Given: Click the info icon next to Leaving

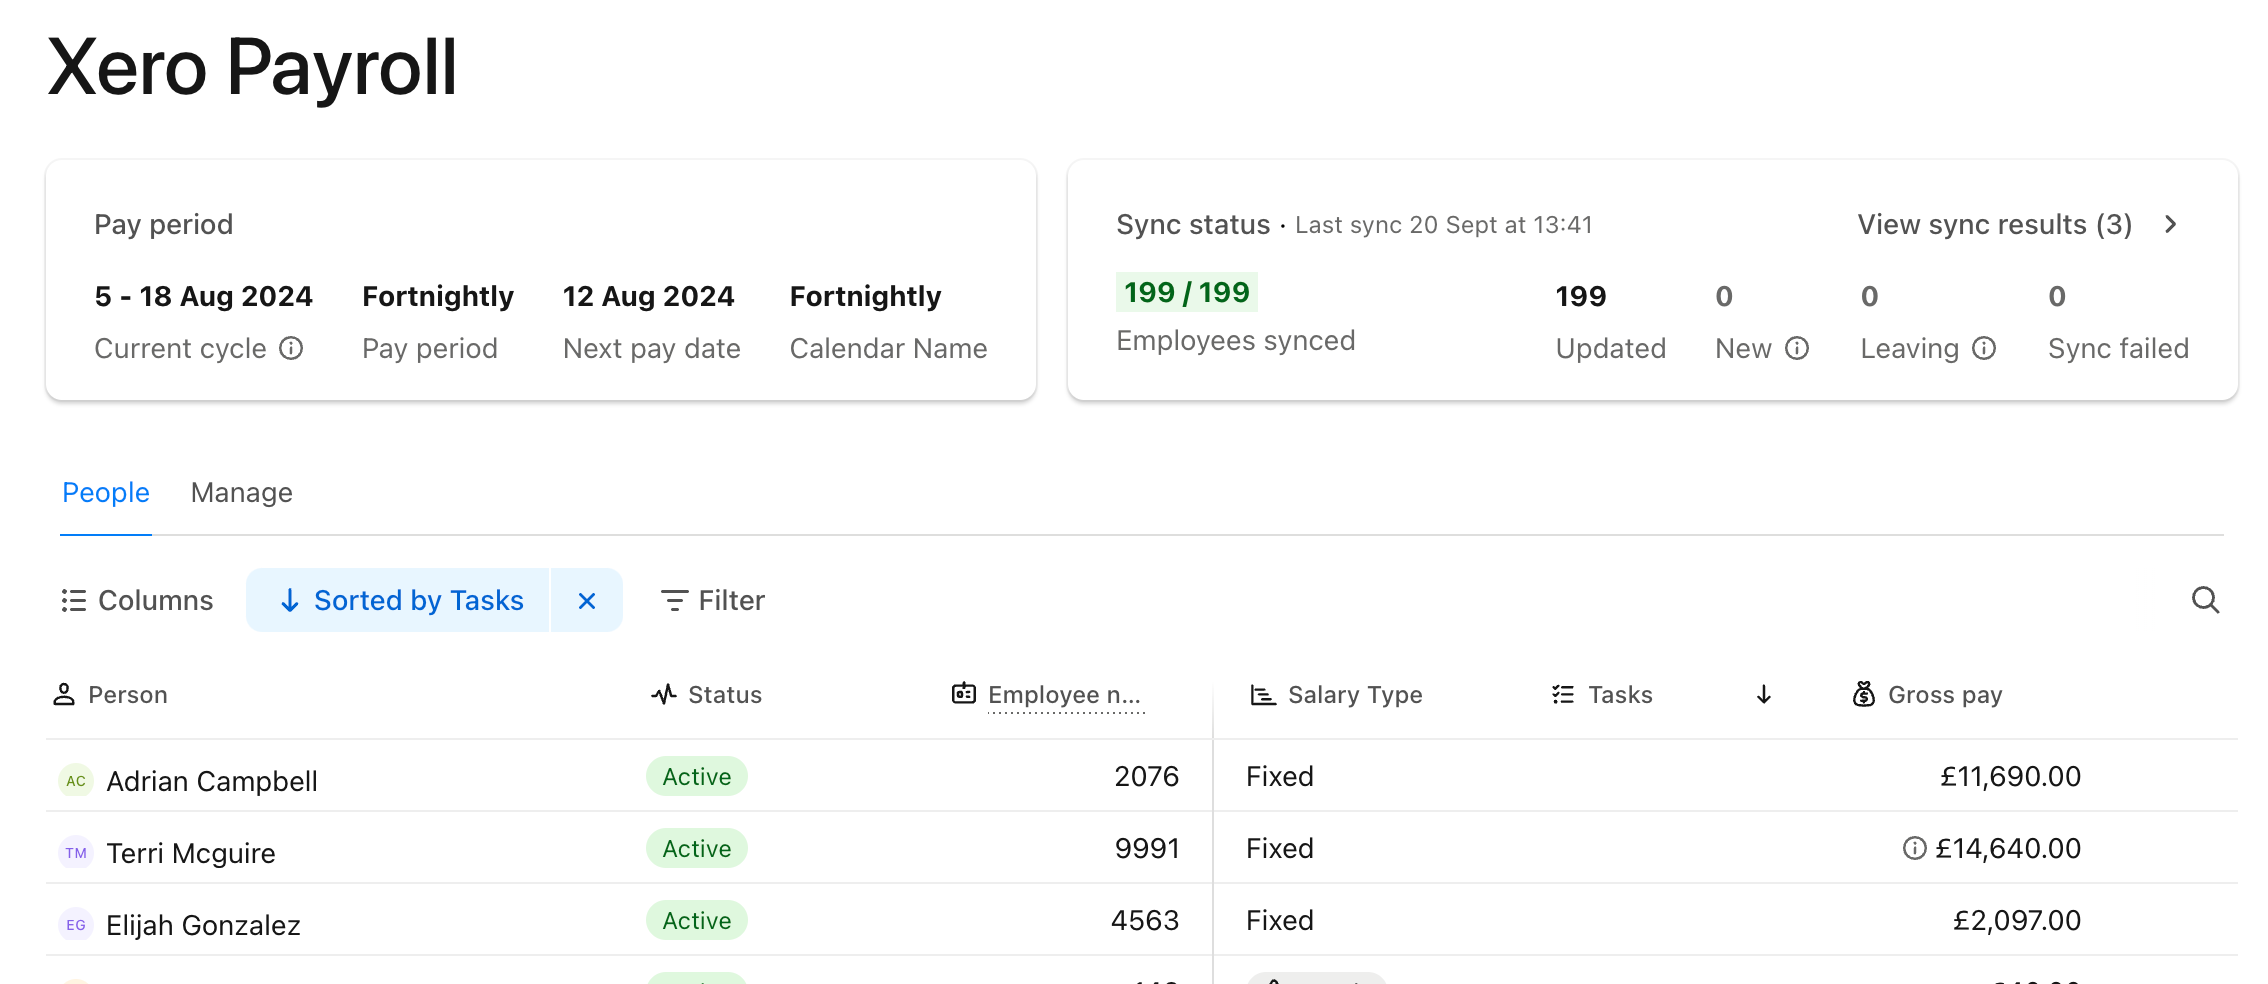Looking at the screenshot, I should tap(1984, 348).
